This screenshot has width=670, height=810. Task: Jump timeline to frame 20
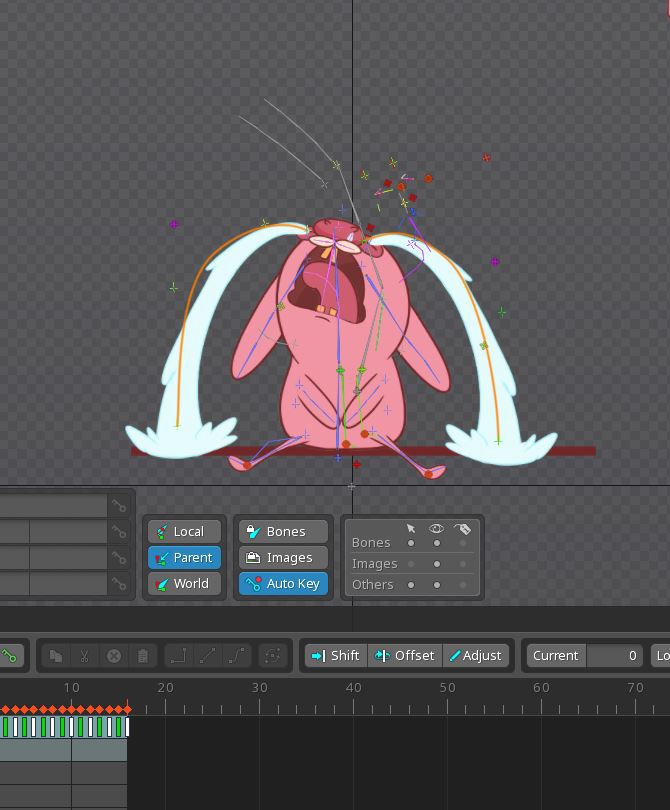tap(165, 688)
